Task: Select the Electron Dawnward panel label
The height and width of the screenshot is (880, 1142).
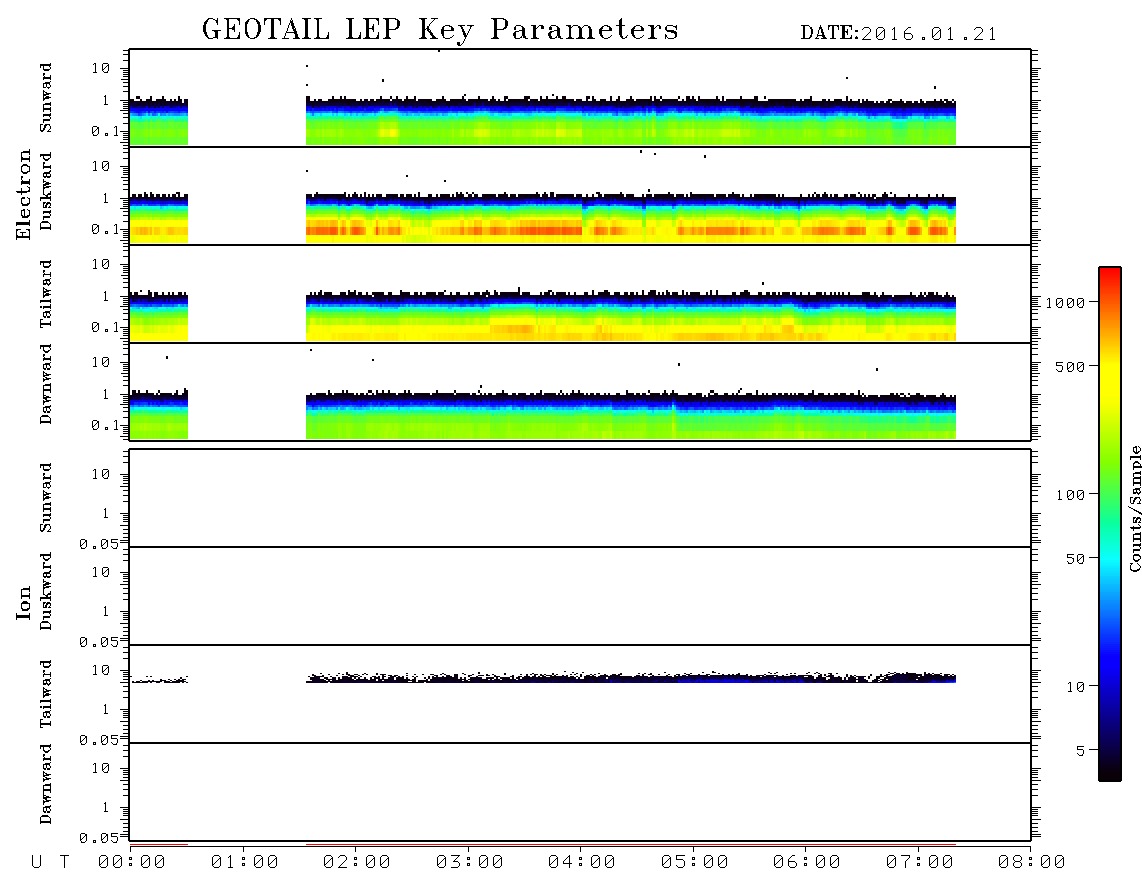Action: click(x=45, y=384)
